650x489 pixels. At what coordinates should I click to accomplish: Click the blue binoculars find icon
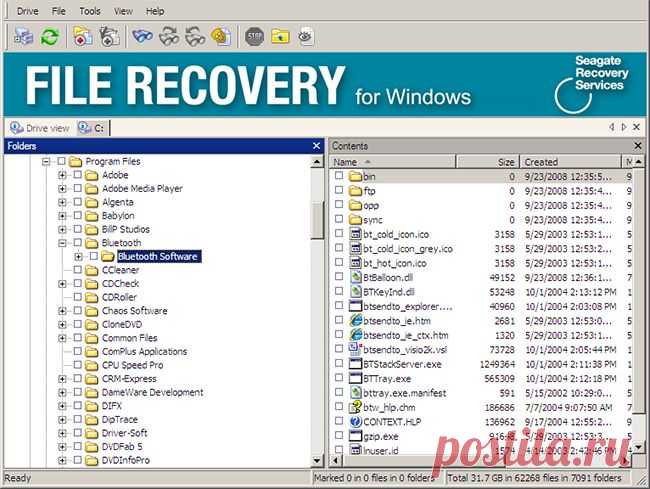point(142,37)
